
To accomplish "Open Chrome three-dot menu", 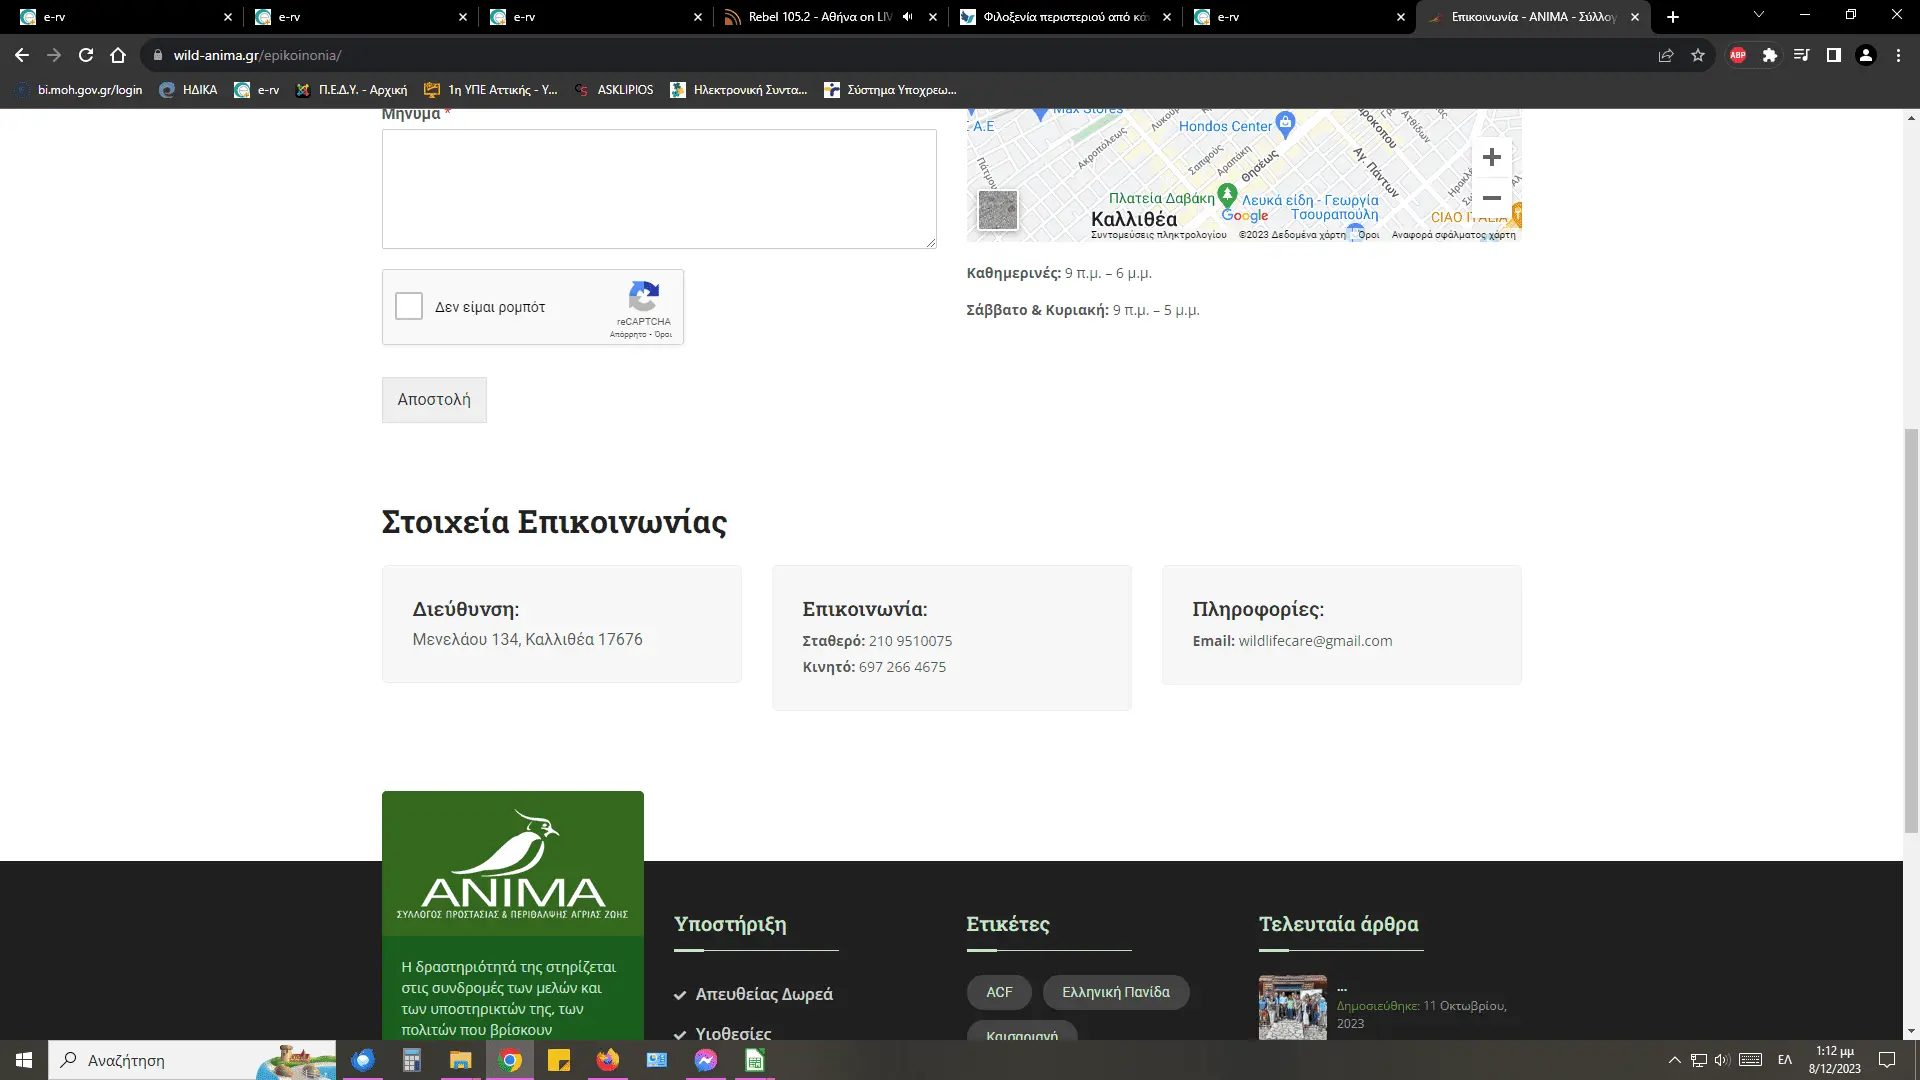I will tap(1898, 55).
